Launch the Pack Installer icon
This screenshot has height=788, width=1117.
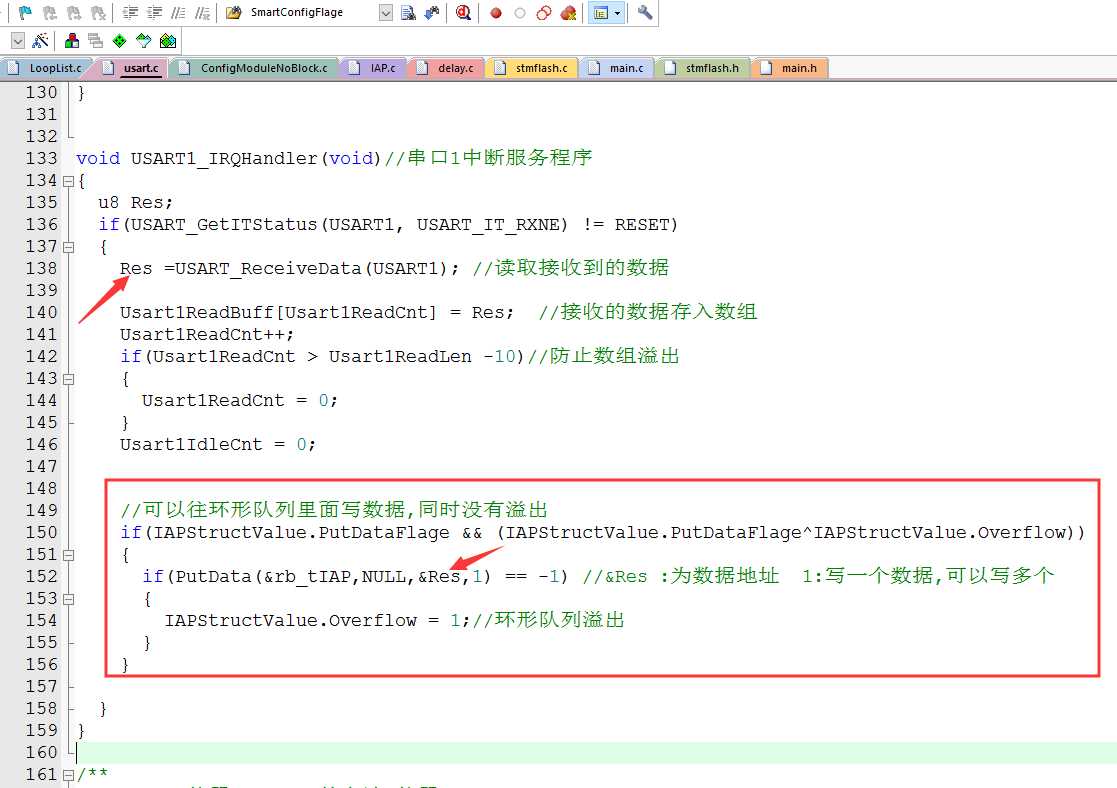click(x=168, y=41)
